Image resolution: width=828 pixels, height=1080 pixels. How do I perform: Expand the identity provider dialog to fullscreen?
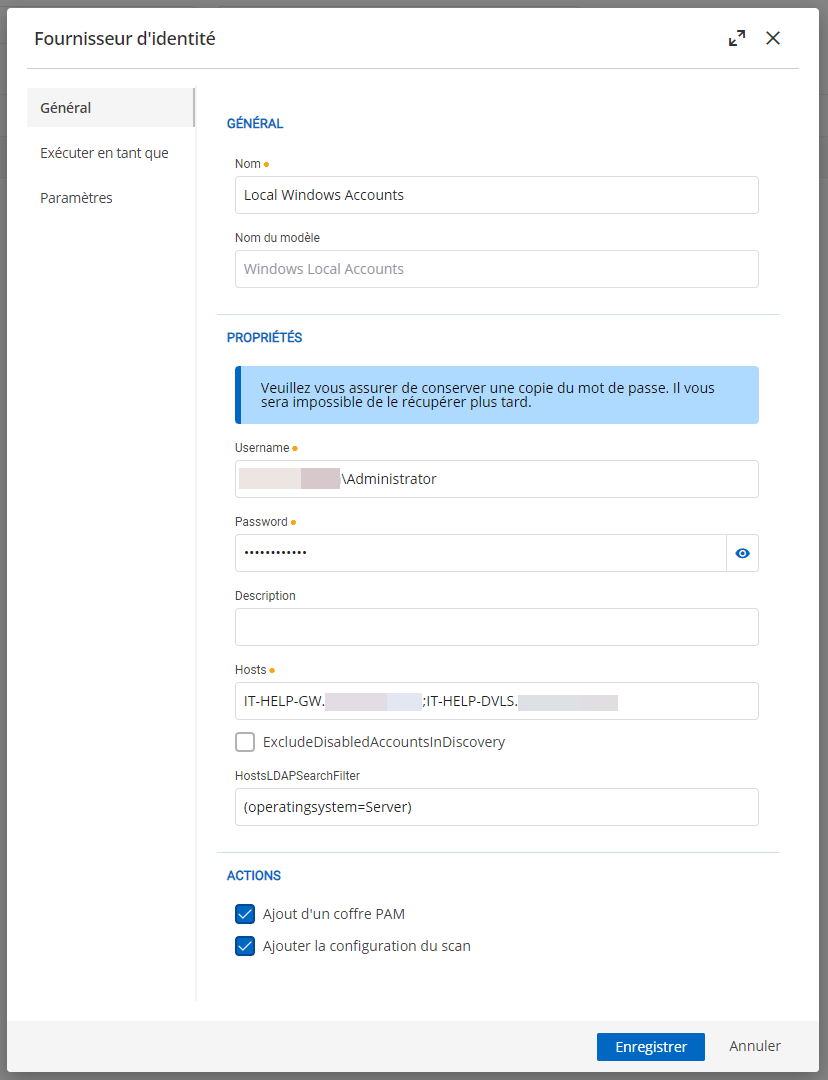coord(737,39)
